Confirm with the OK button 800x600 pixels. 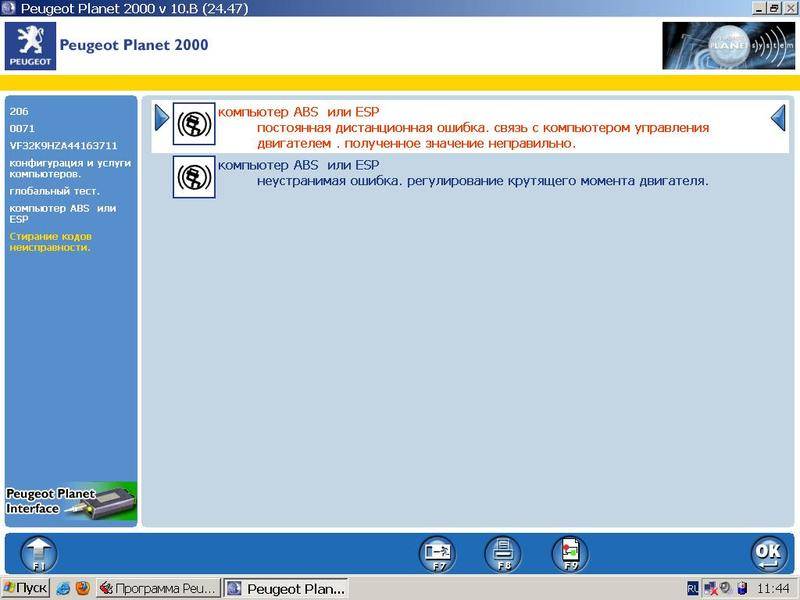[768, 553]
